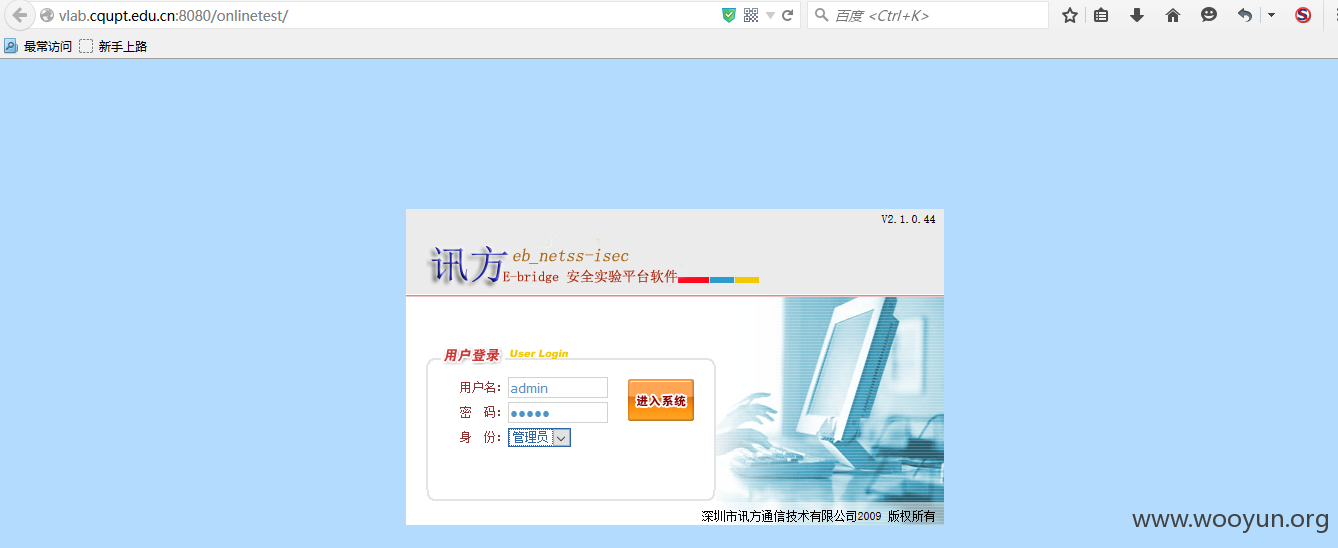Click the 用户名 field containing admin
The height and width of the screenshot is (548, 1338).
[x=558, y=388]
